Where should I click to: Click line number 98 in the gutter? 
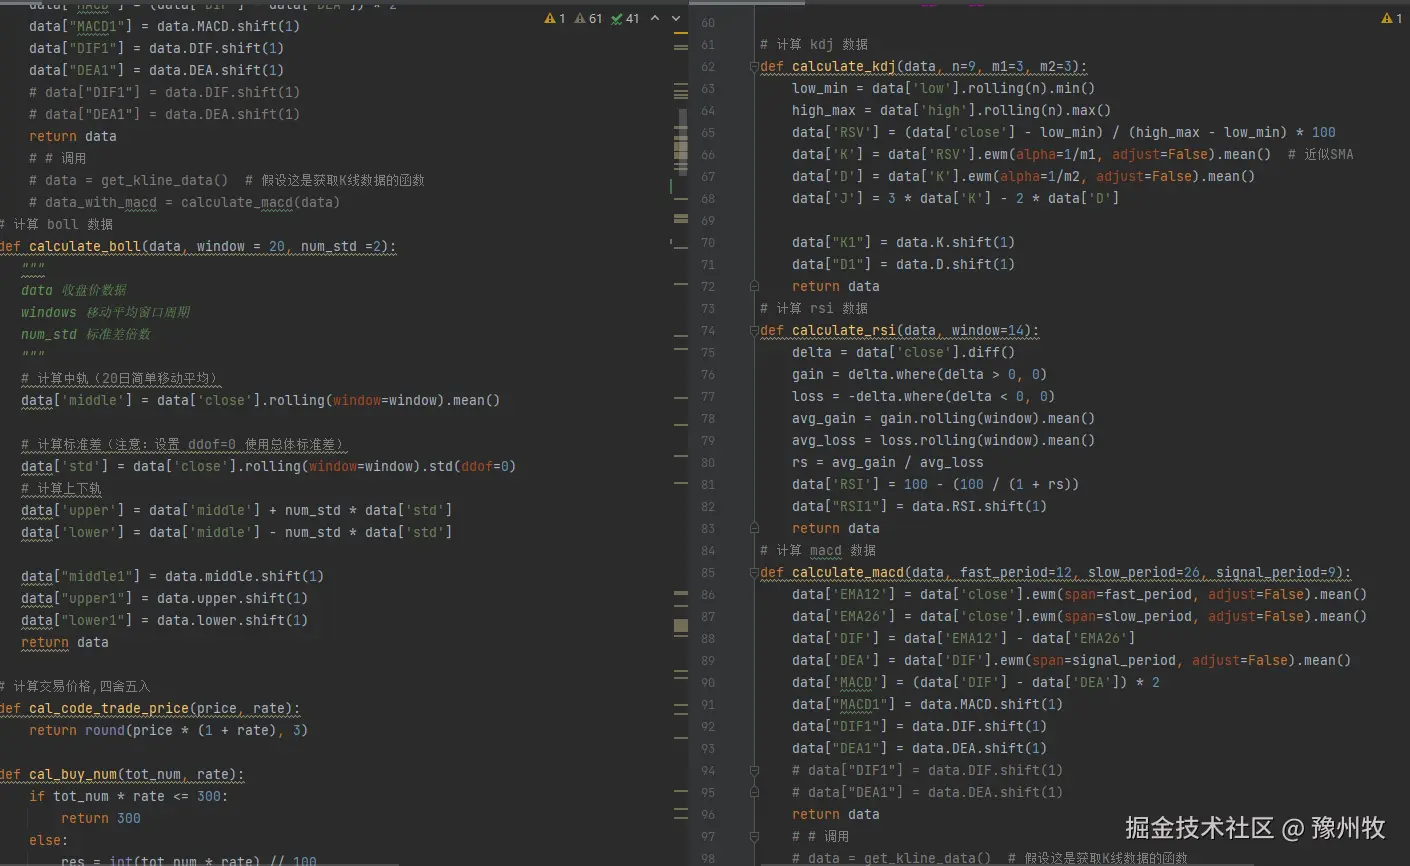click(x=708, y=859)
